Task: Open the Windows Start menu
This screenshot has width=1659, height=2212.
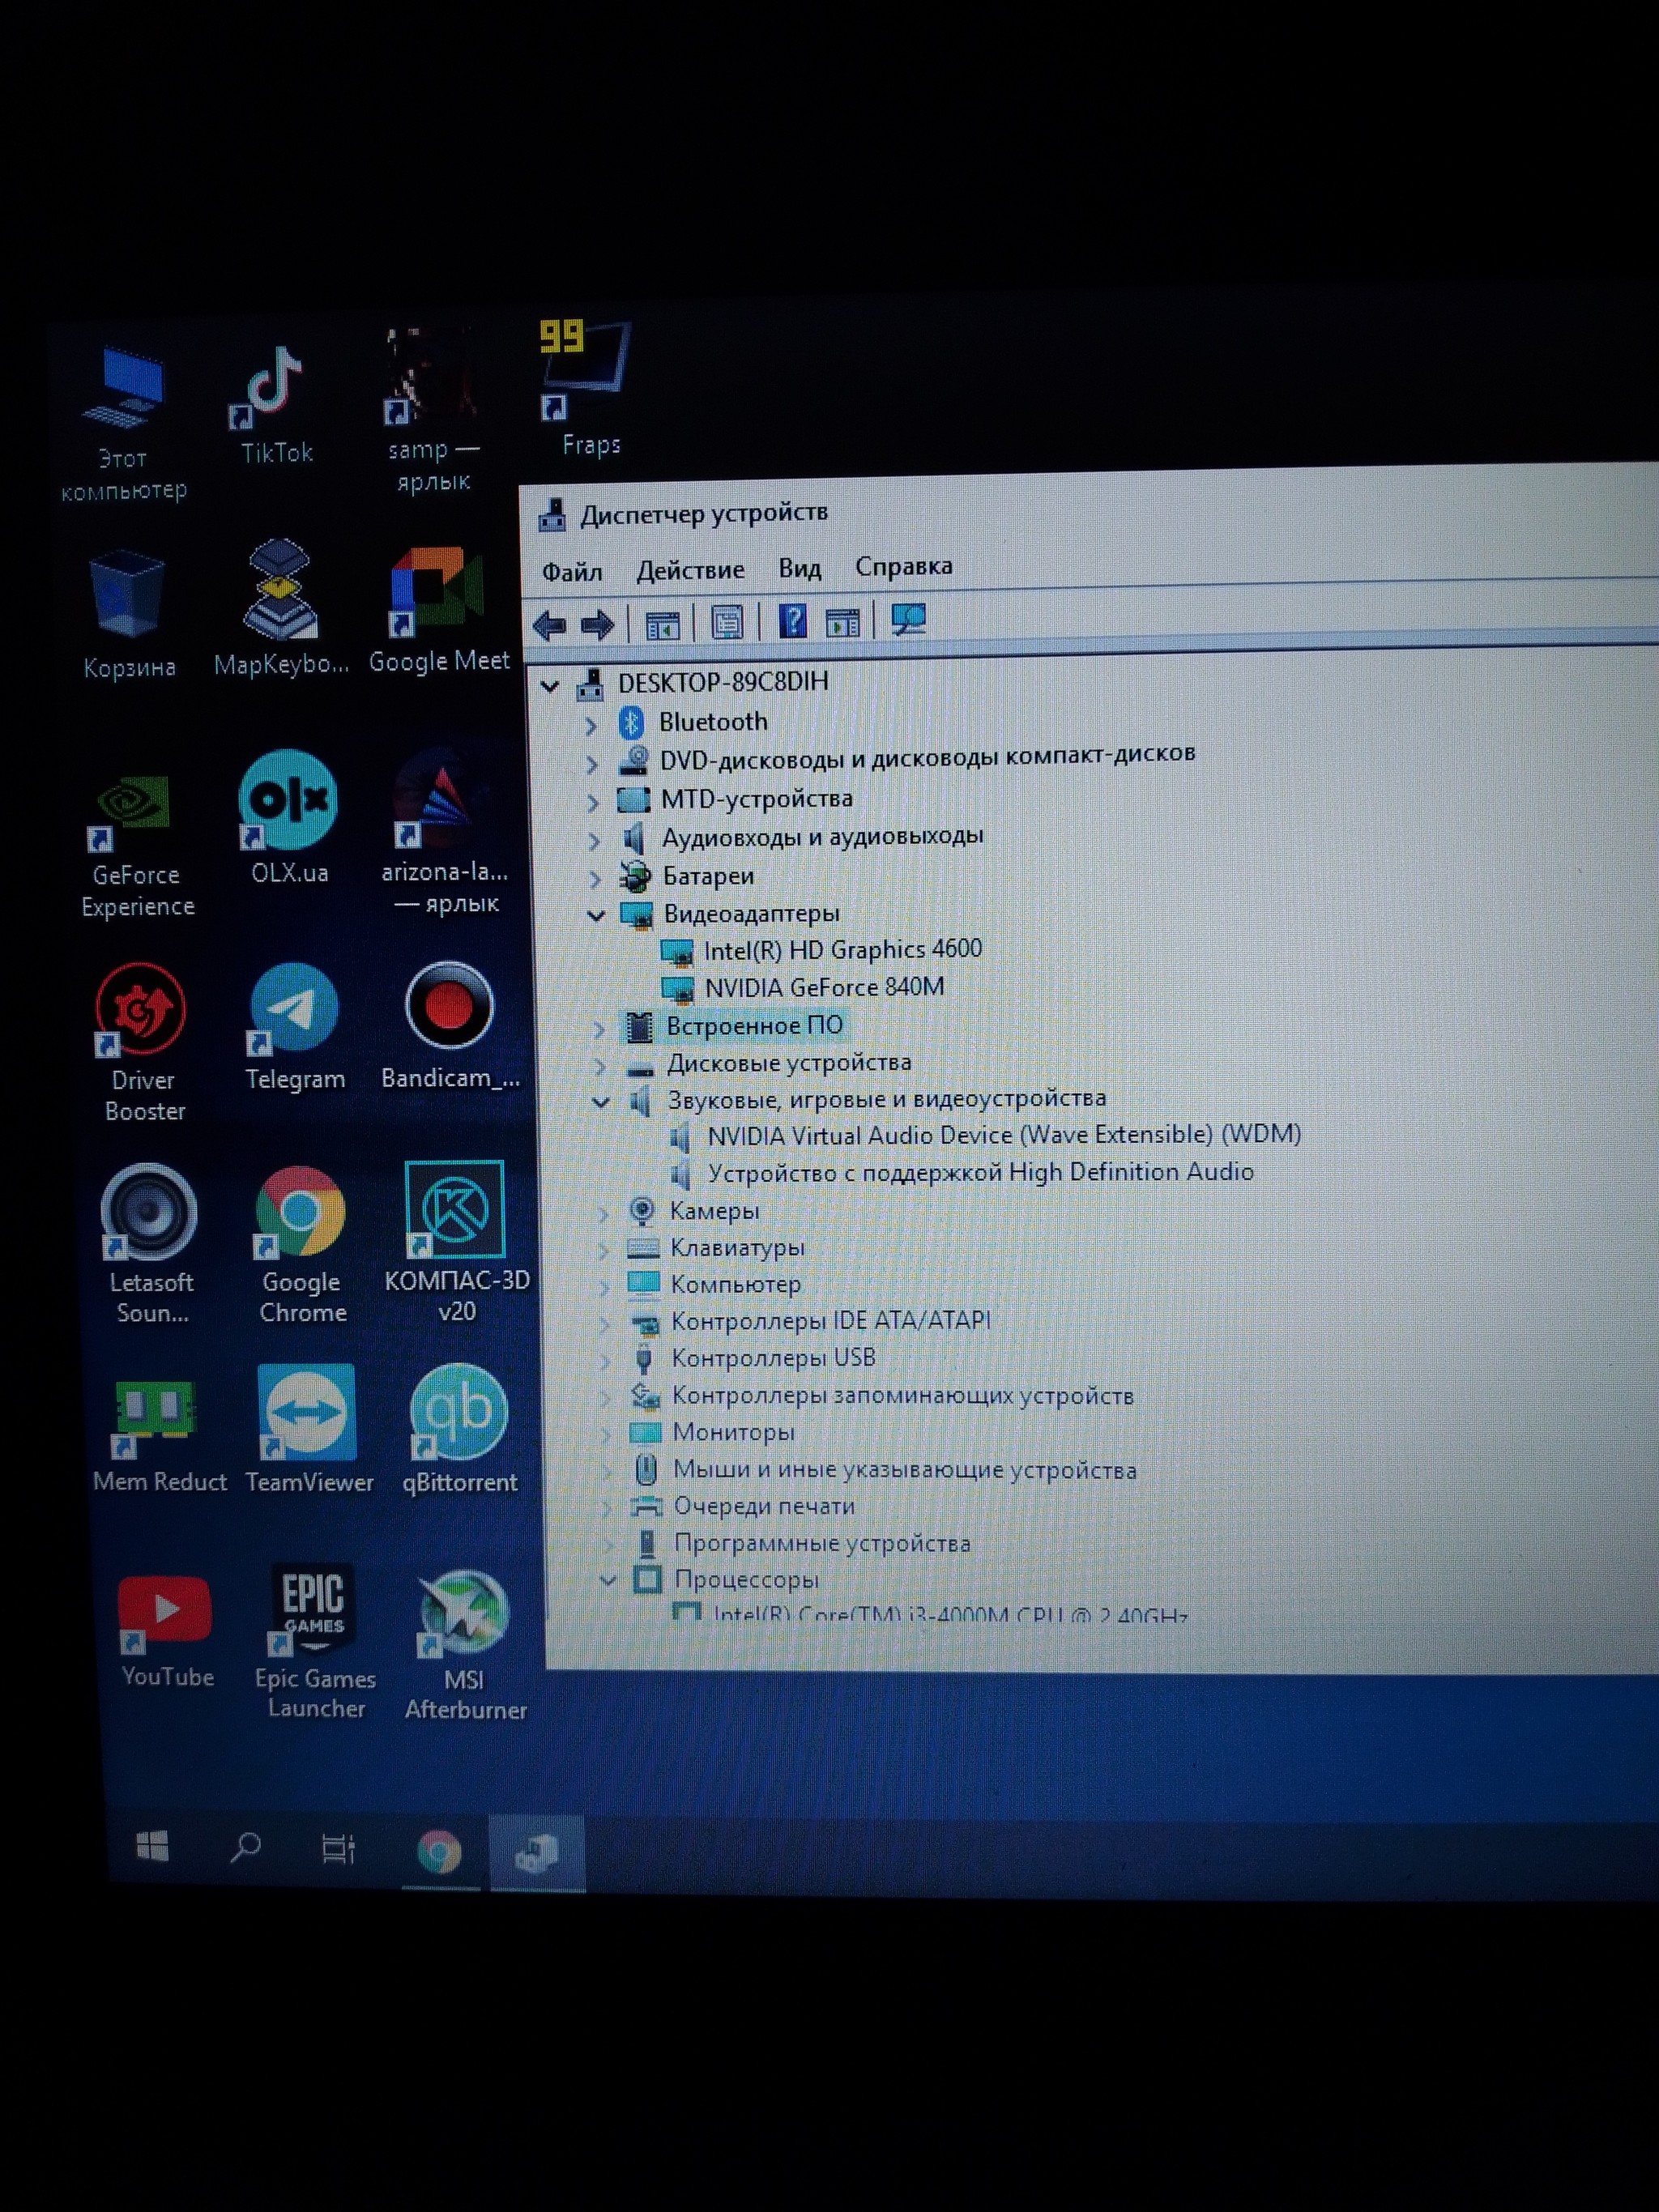Action: [x=152, y=1846]
